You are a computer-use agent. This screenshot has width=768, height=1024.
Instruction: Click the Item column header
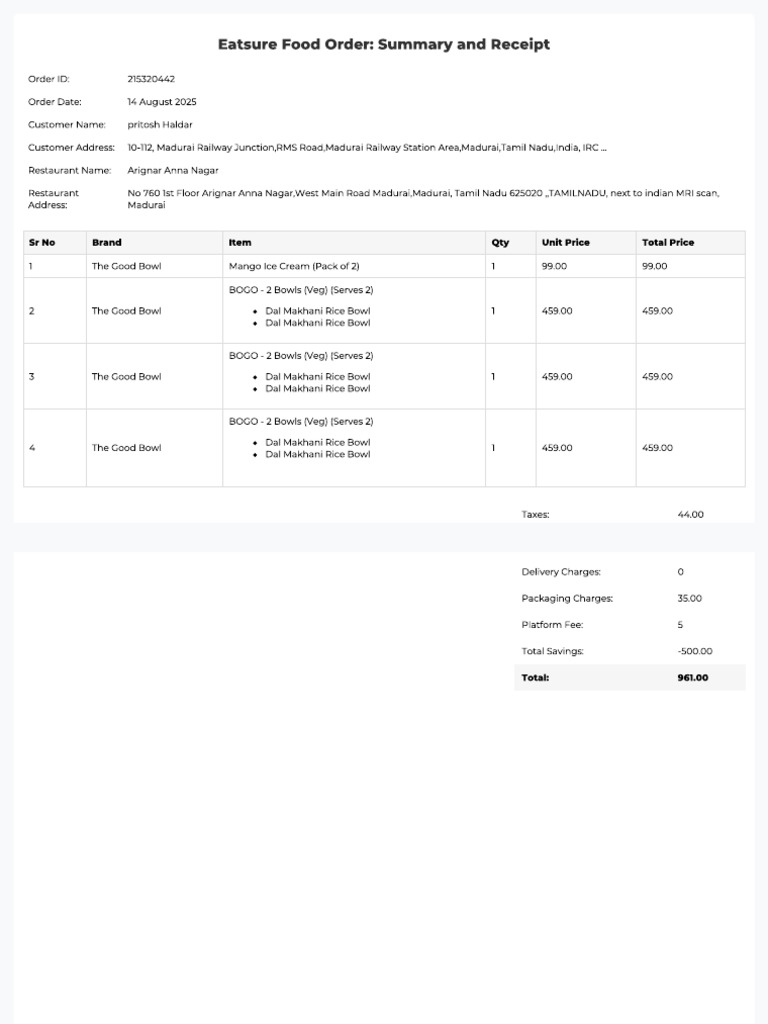point(240,242)
